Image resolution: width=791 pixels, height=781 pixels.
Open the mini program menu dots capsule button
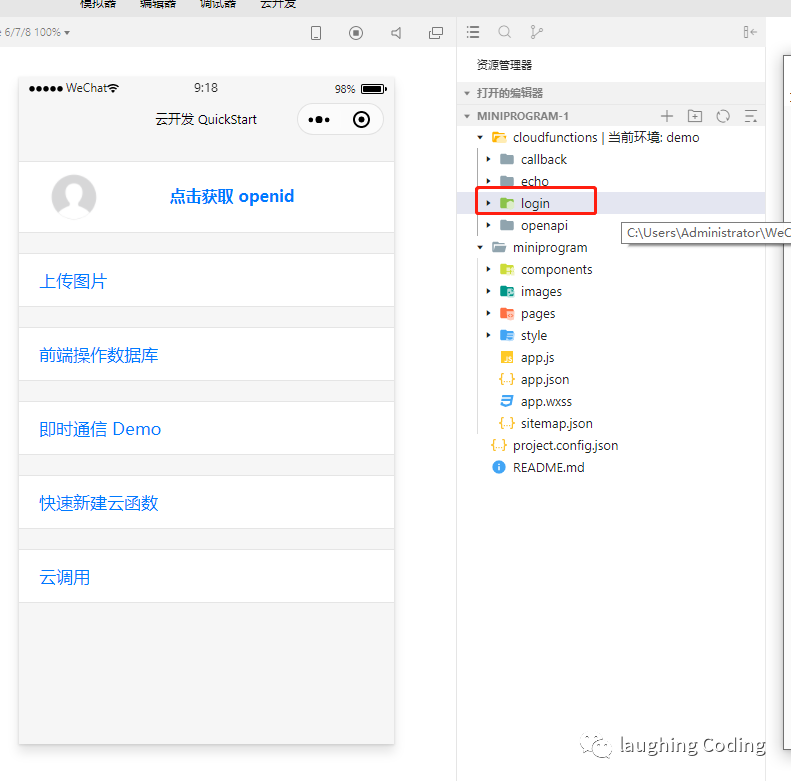tap(319, 120)
